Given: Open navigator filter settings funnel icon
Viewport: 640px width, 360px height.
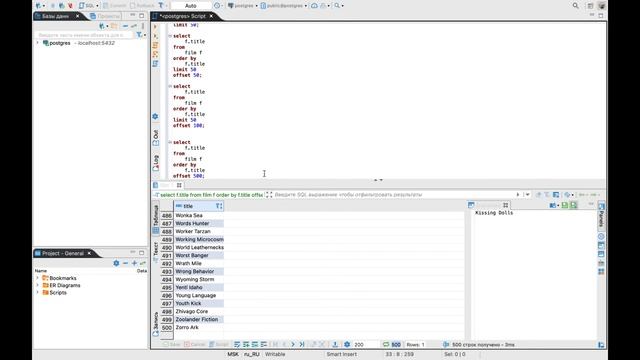Looking at the screenshot, I should 139,35.
